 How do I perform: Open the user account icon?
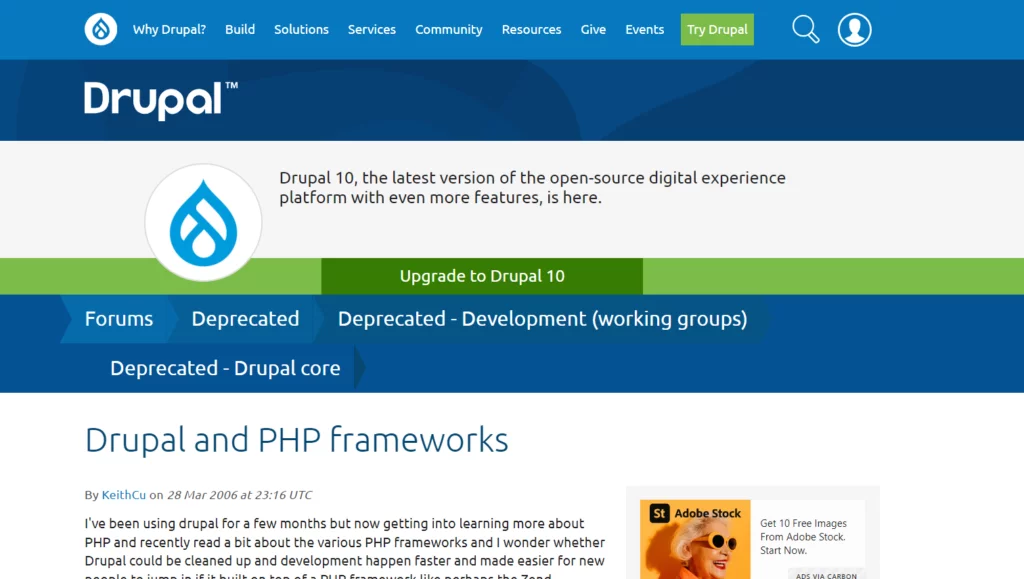(x=854, y=29)
